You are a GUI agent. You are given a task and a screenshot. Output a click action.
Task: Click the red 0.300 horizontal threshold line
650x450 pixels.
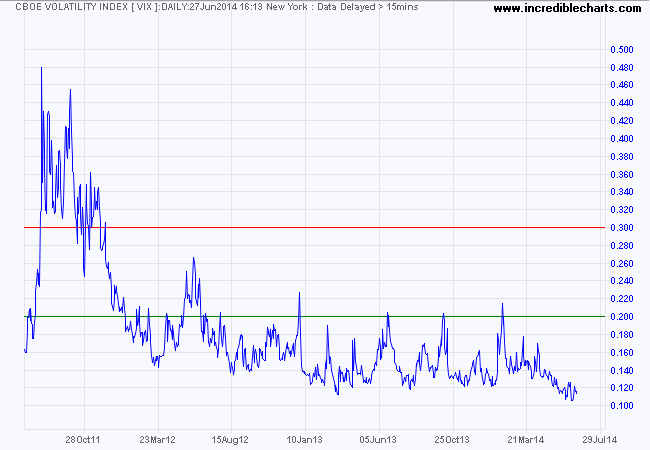pyautogui.click(x=315, y=227)
